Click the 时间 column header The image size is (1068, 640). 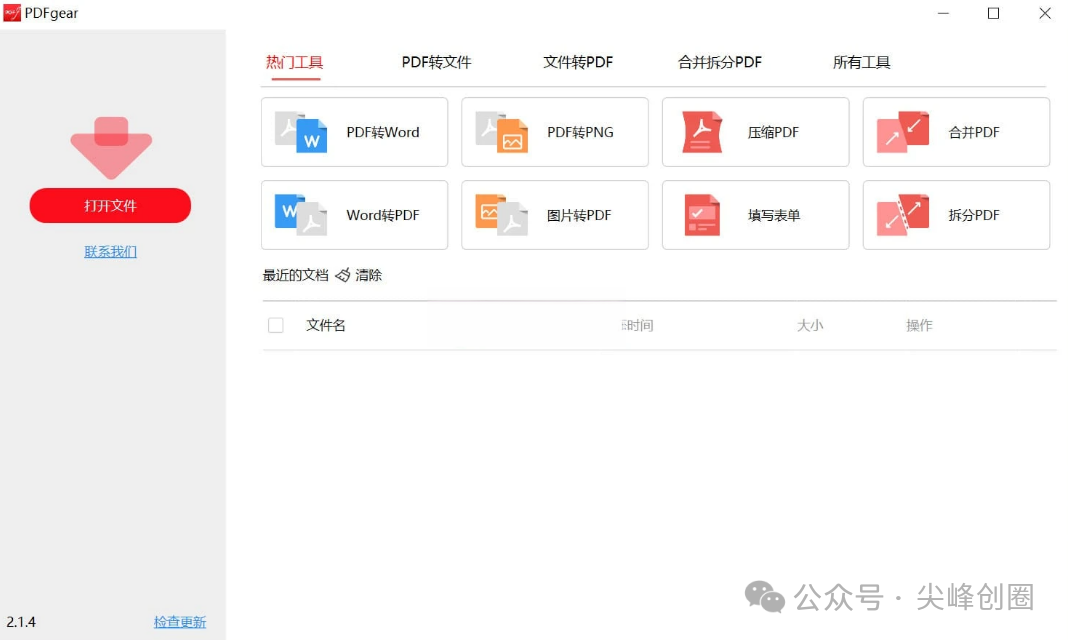(638, 325)
